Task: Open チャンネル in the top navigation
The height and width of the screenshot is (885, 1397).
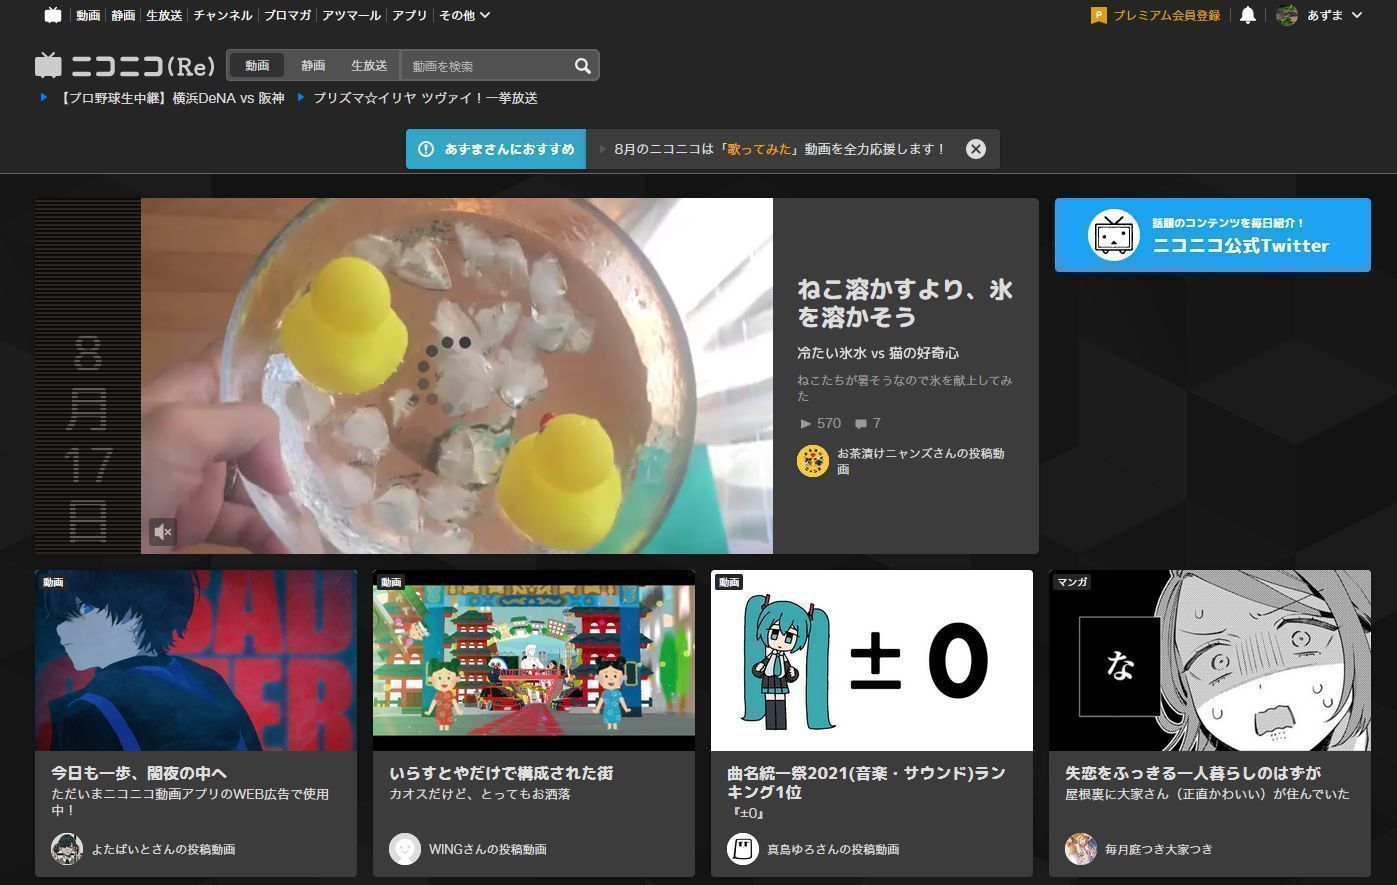Action: click(x=223, y=15)
